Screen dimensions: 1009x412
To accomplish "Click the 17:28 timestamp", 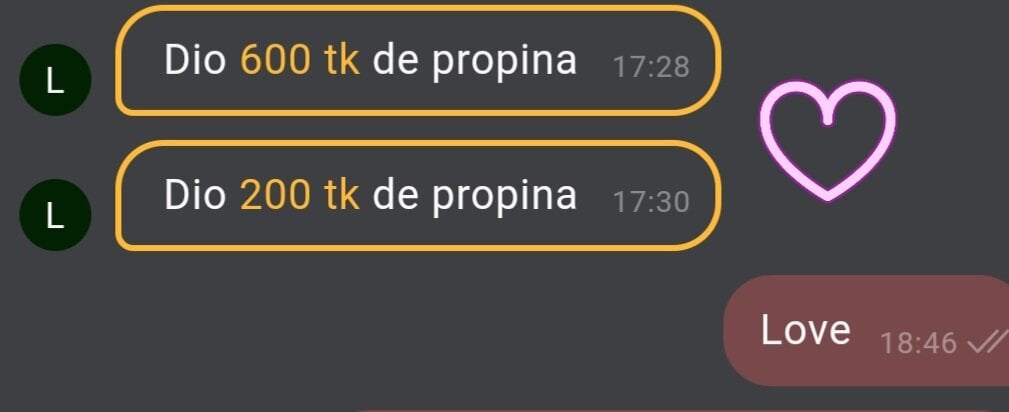I will point(651,67).
